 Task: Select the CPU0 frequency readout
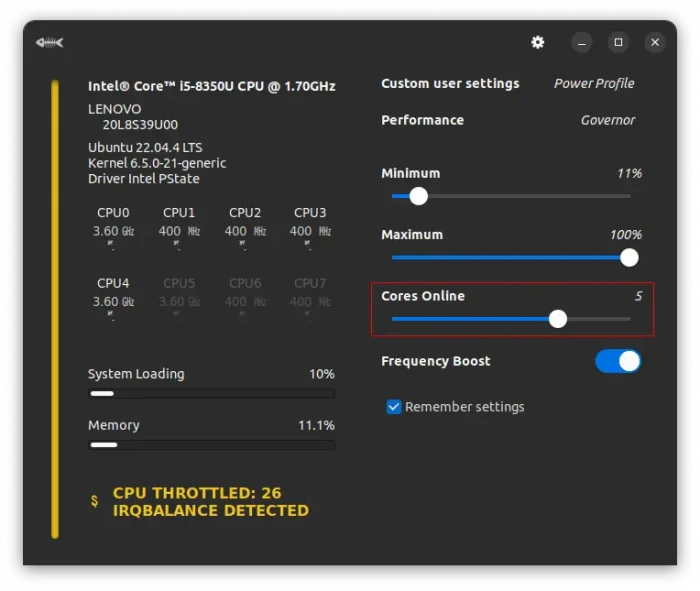coord(113,231)
